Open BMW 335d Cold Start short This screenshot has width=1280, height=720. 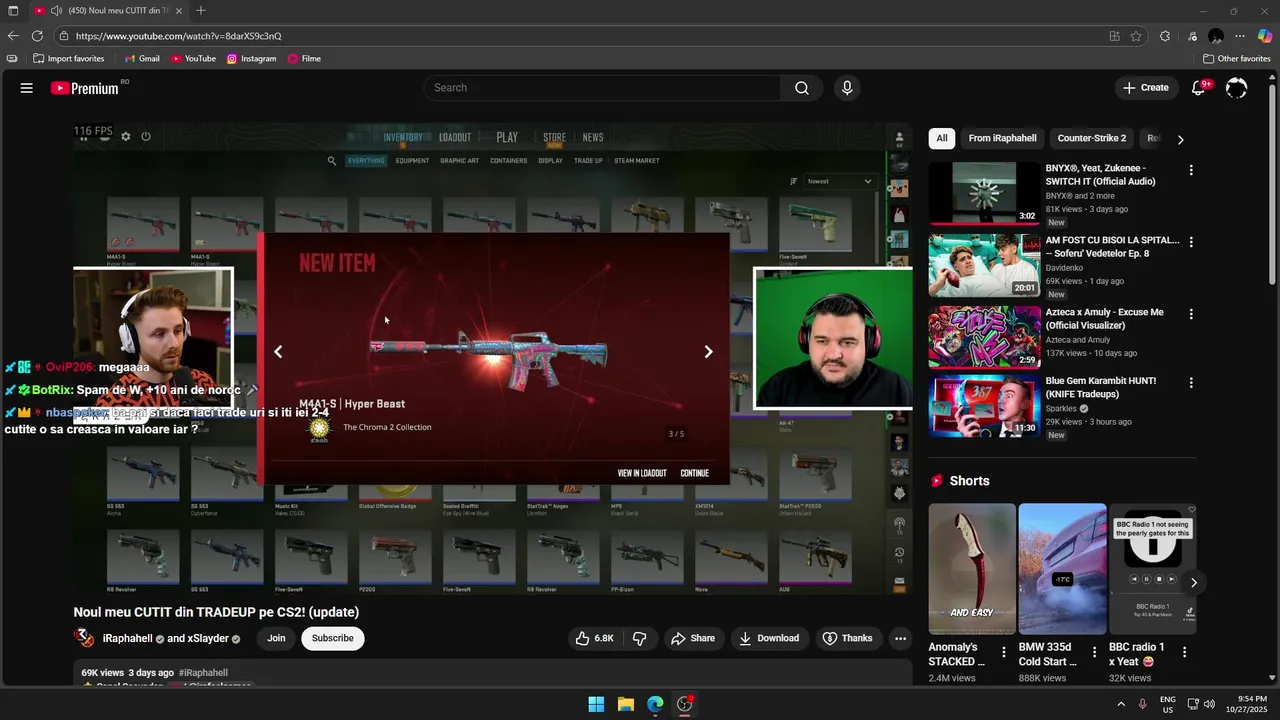tap(1062, 569)
